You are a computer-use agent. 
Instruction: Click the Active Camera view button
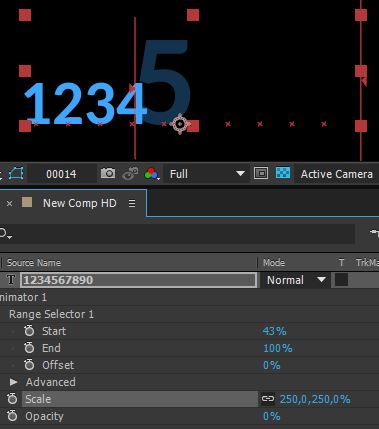[x=337, y=174]
